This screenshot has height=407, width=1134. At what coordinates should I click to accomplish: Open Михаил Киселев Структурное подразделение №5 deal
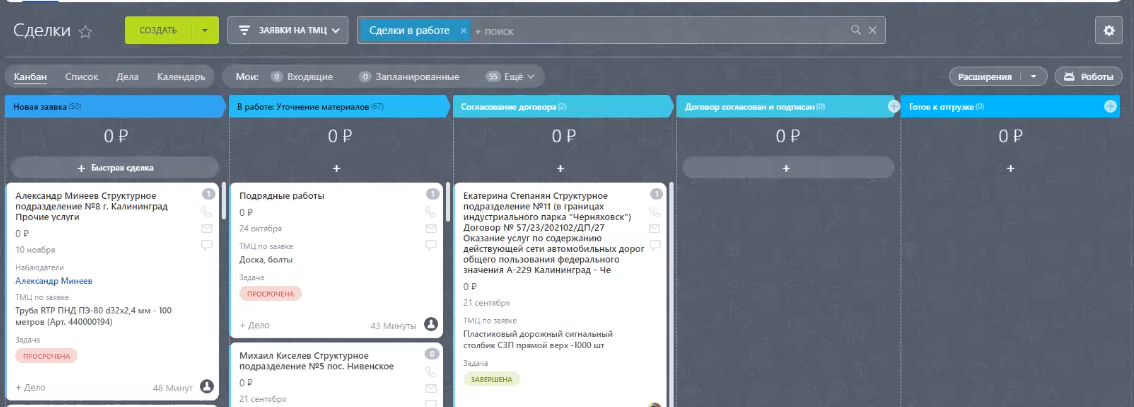click(x=317, y=361)
